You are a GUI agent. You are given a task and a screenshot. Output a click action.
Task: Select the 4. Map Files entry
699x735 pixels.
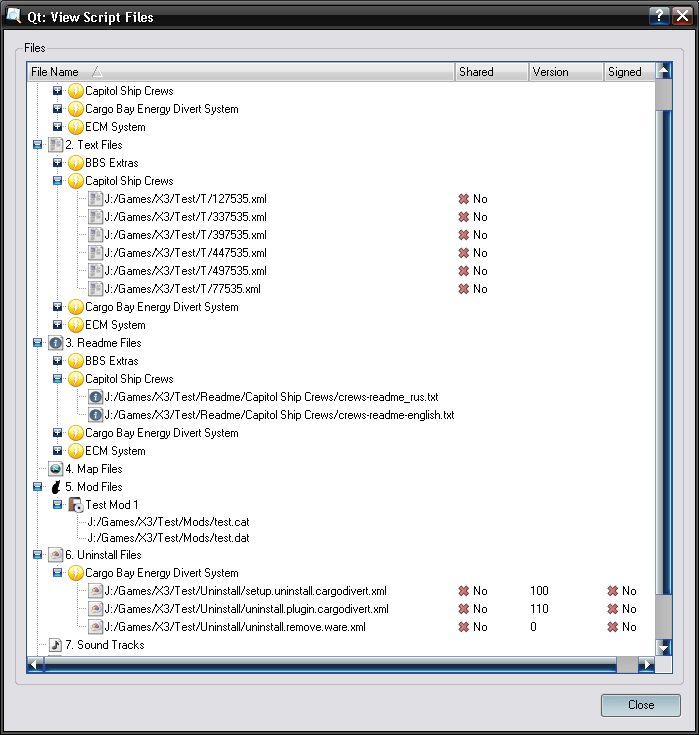(x=94, y=469)
